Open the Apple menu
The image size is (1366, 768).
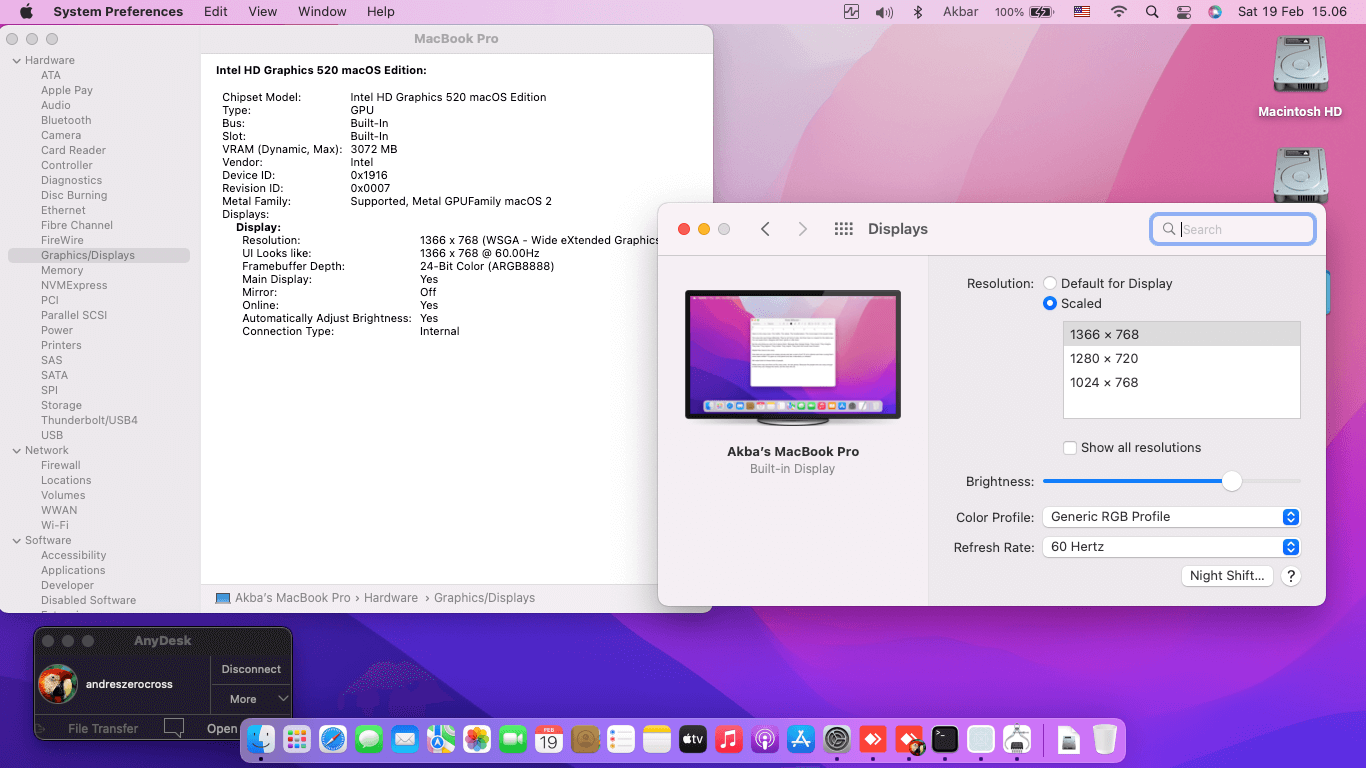(x=26, y=12)
